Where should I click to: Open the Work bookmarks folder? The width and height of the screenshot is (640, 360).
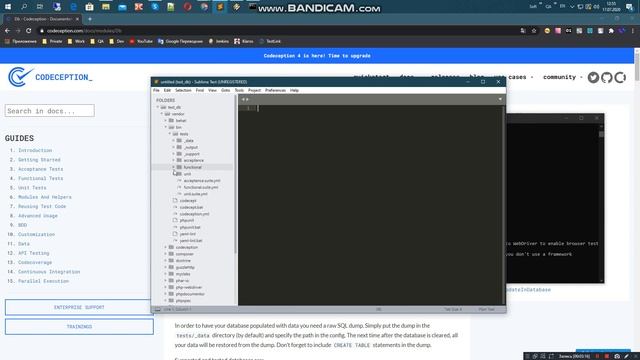pyautogui.click(x=76, y=41)
